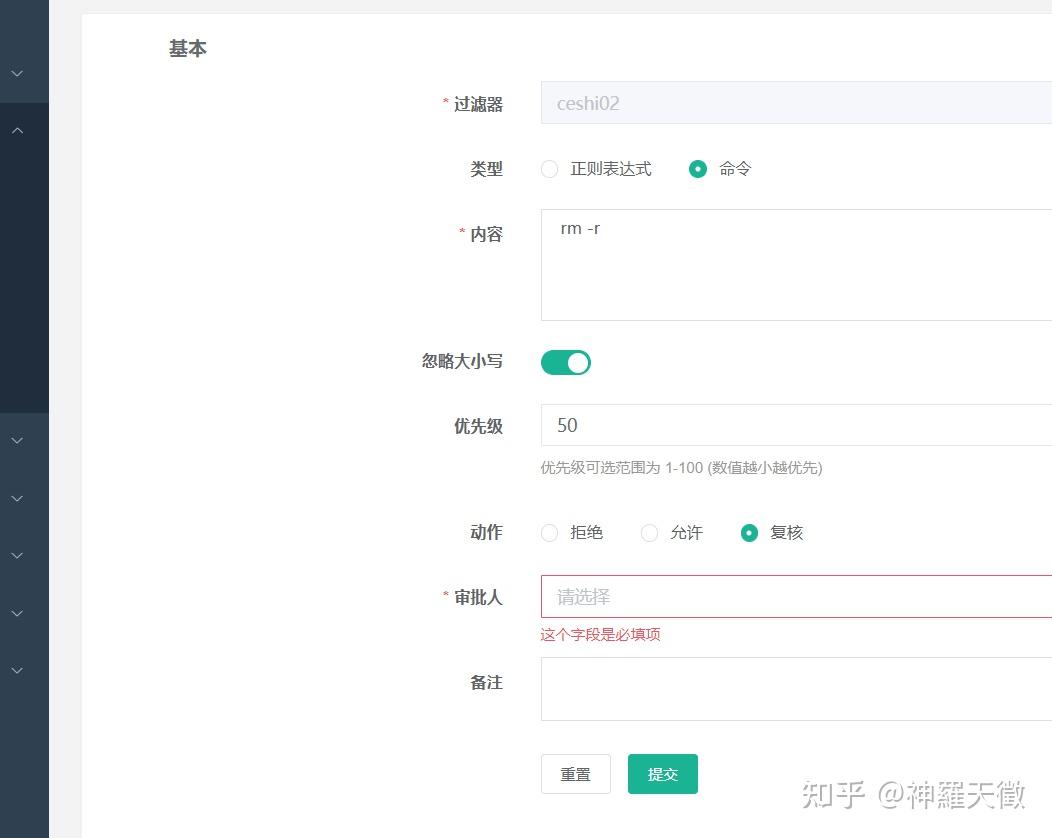Collapse the currently expanded sidebar section
This screenshot has height=838, width=1052.
point(16,129)
